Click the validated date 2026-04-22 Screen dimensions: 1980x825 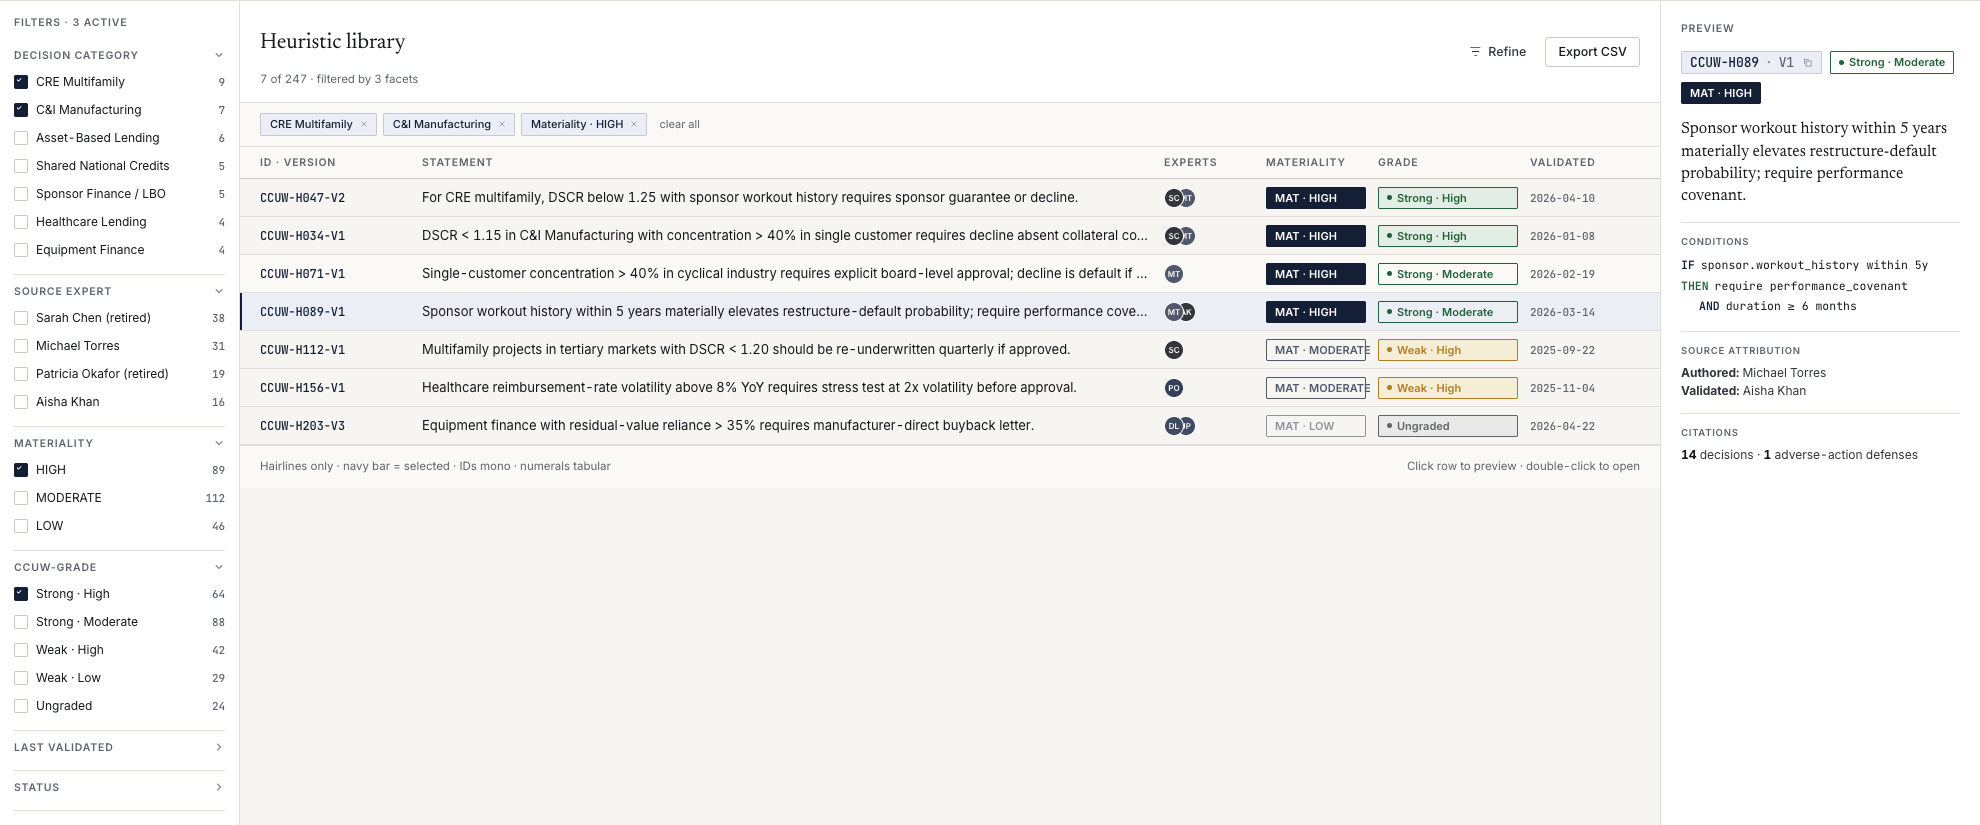(1562, 426)
